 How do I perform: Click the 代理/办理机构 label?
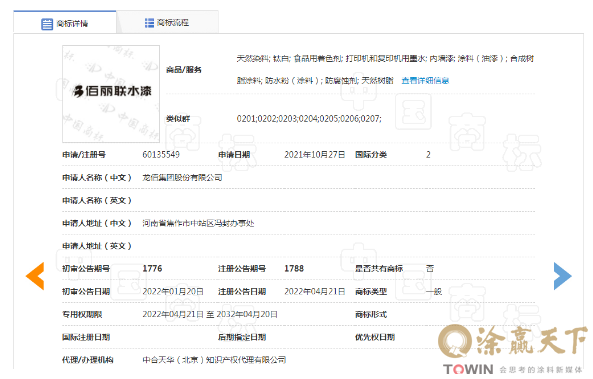pyautogui.click(x=88, y=360)
